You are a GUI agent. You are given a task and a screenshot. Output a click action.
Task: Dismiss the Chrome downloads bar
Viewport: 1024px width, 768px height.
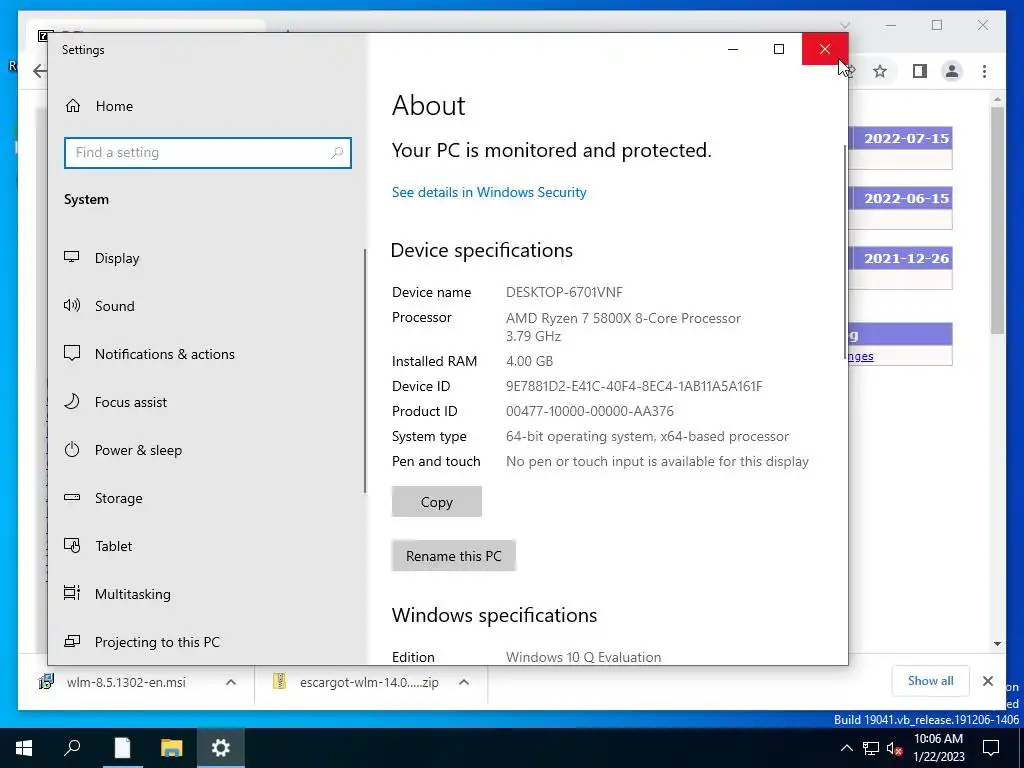click(x=987, y=681)
